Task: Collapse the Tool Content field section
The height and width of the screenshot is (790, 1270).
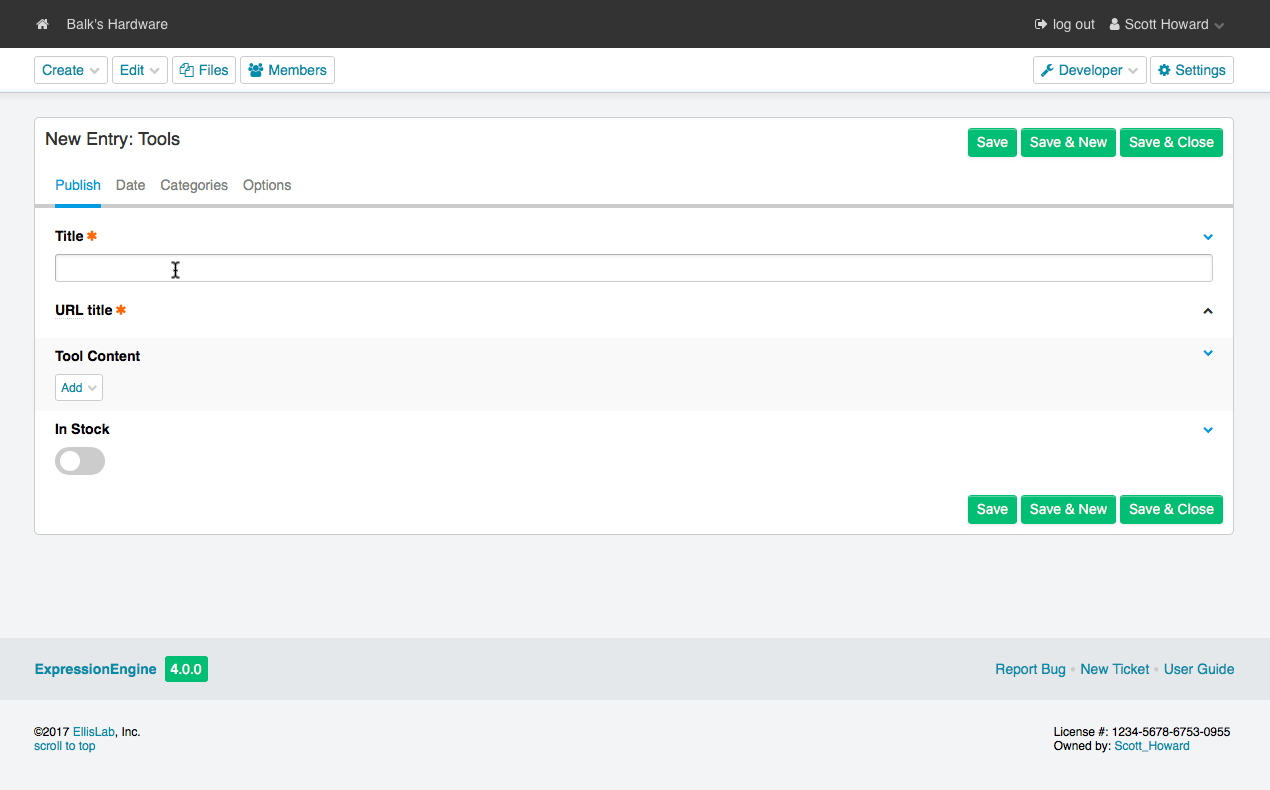Action: tap(1208, 353)
